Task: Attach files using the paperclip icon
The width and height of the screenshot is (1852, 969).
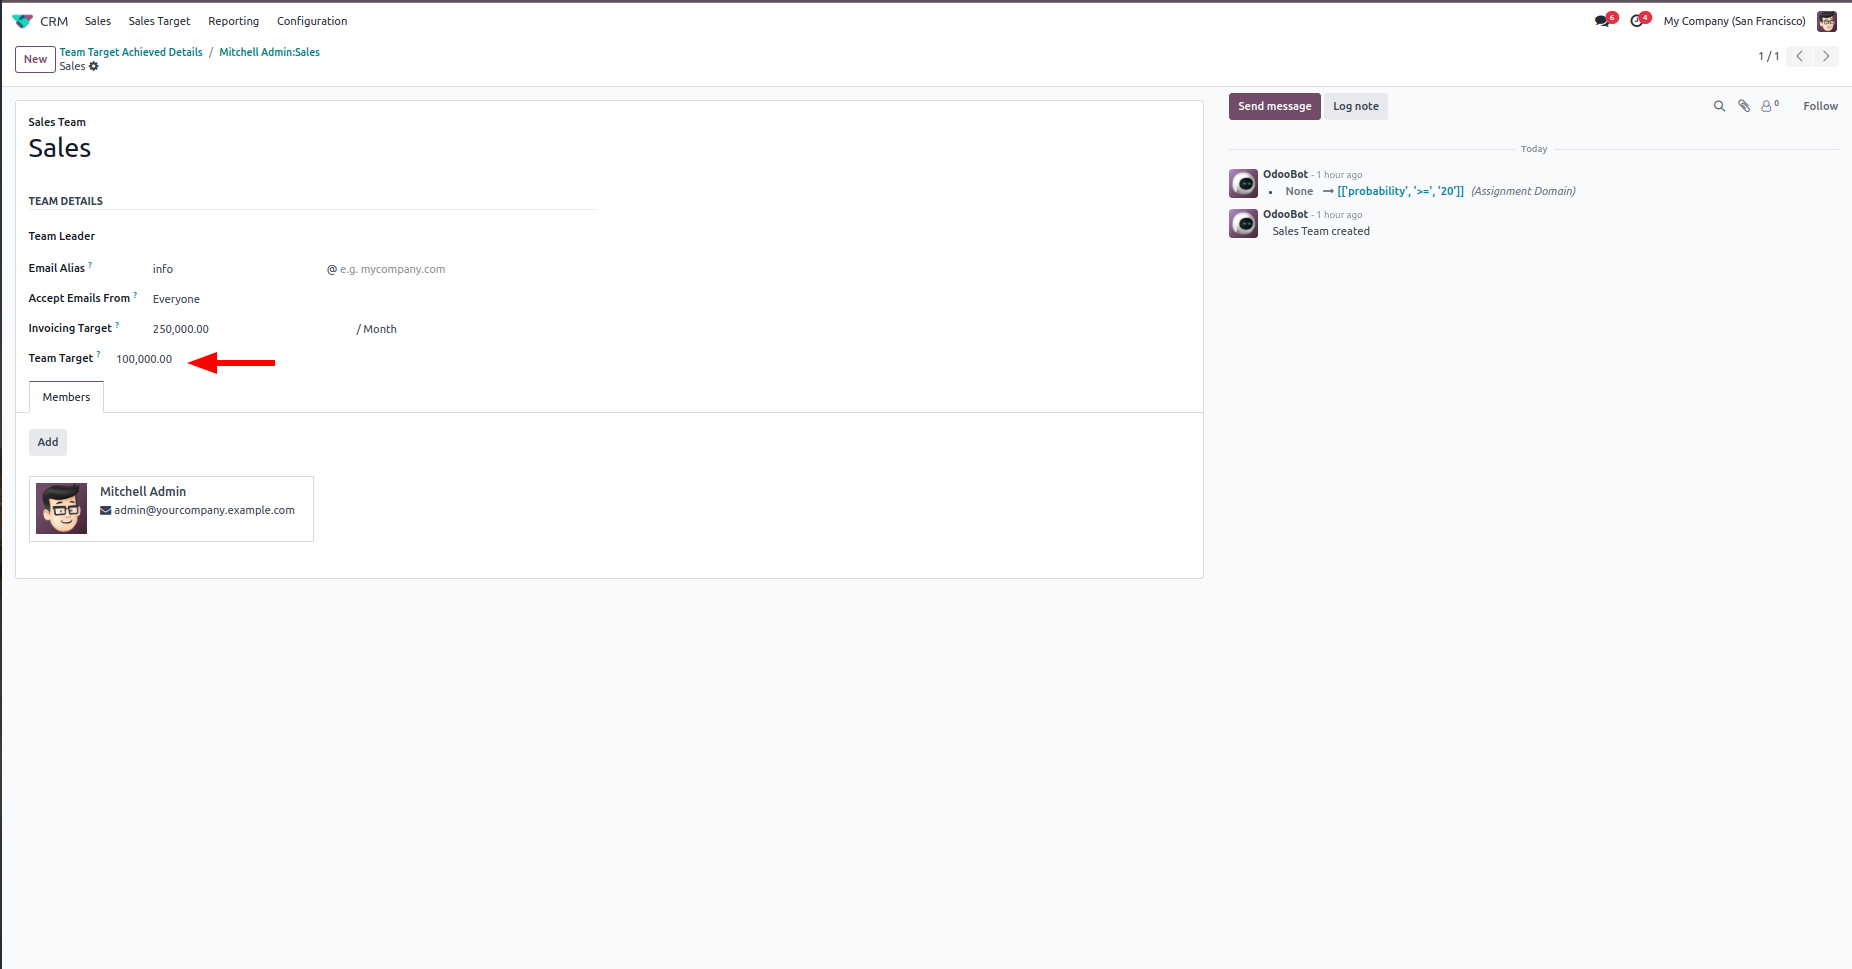Action: point(1744,106)
